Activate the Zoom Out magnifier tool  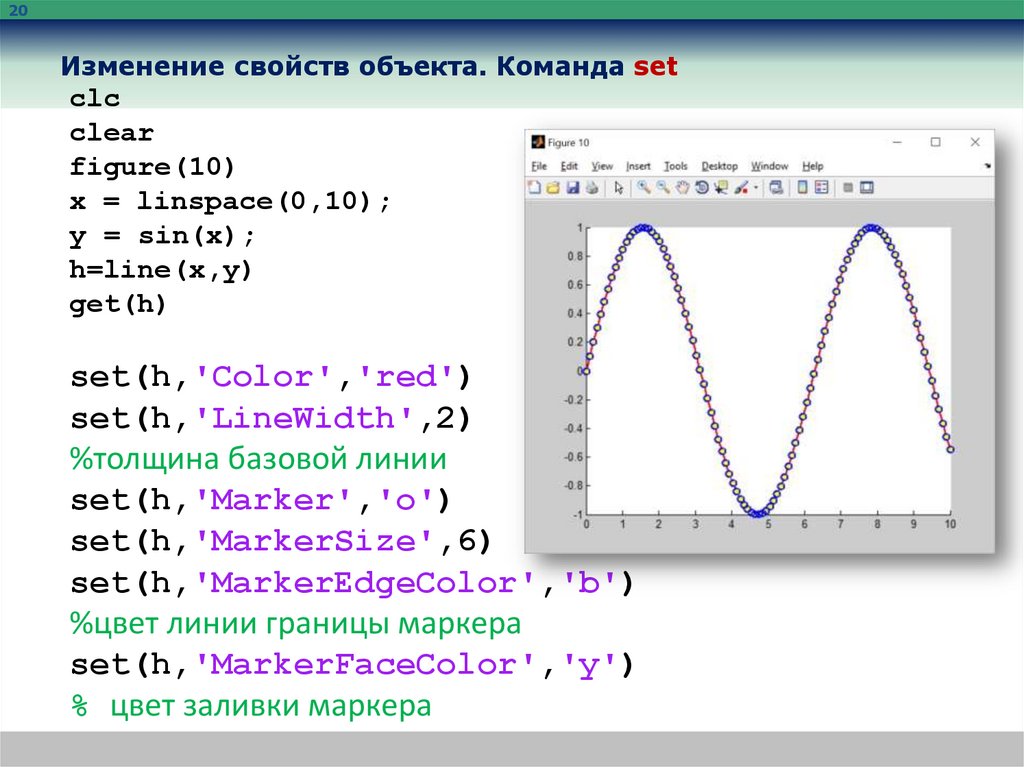pyautogui.click(x=664, y=188)
